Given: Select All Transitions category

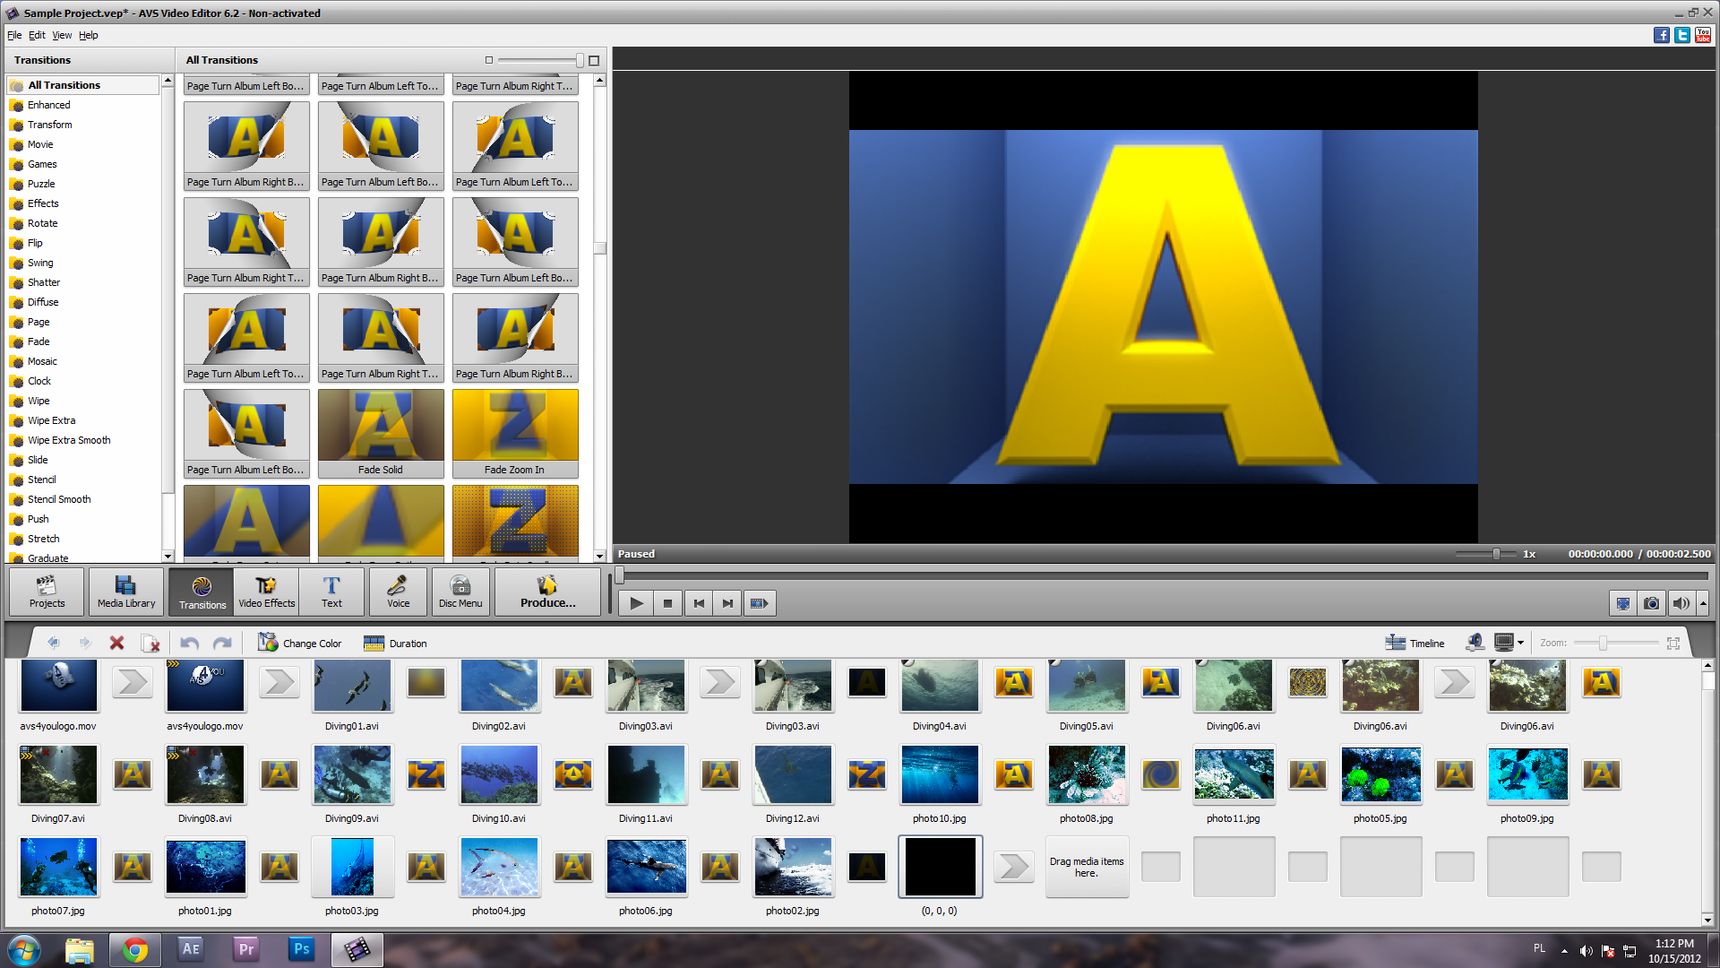Looking at the screenshot, I should pos(83,85).
